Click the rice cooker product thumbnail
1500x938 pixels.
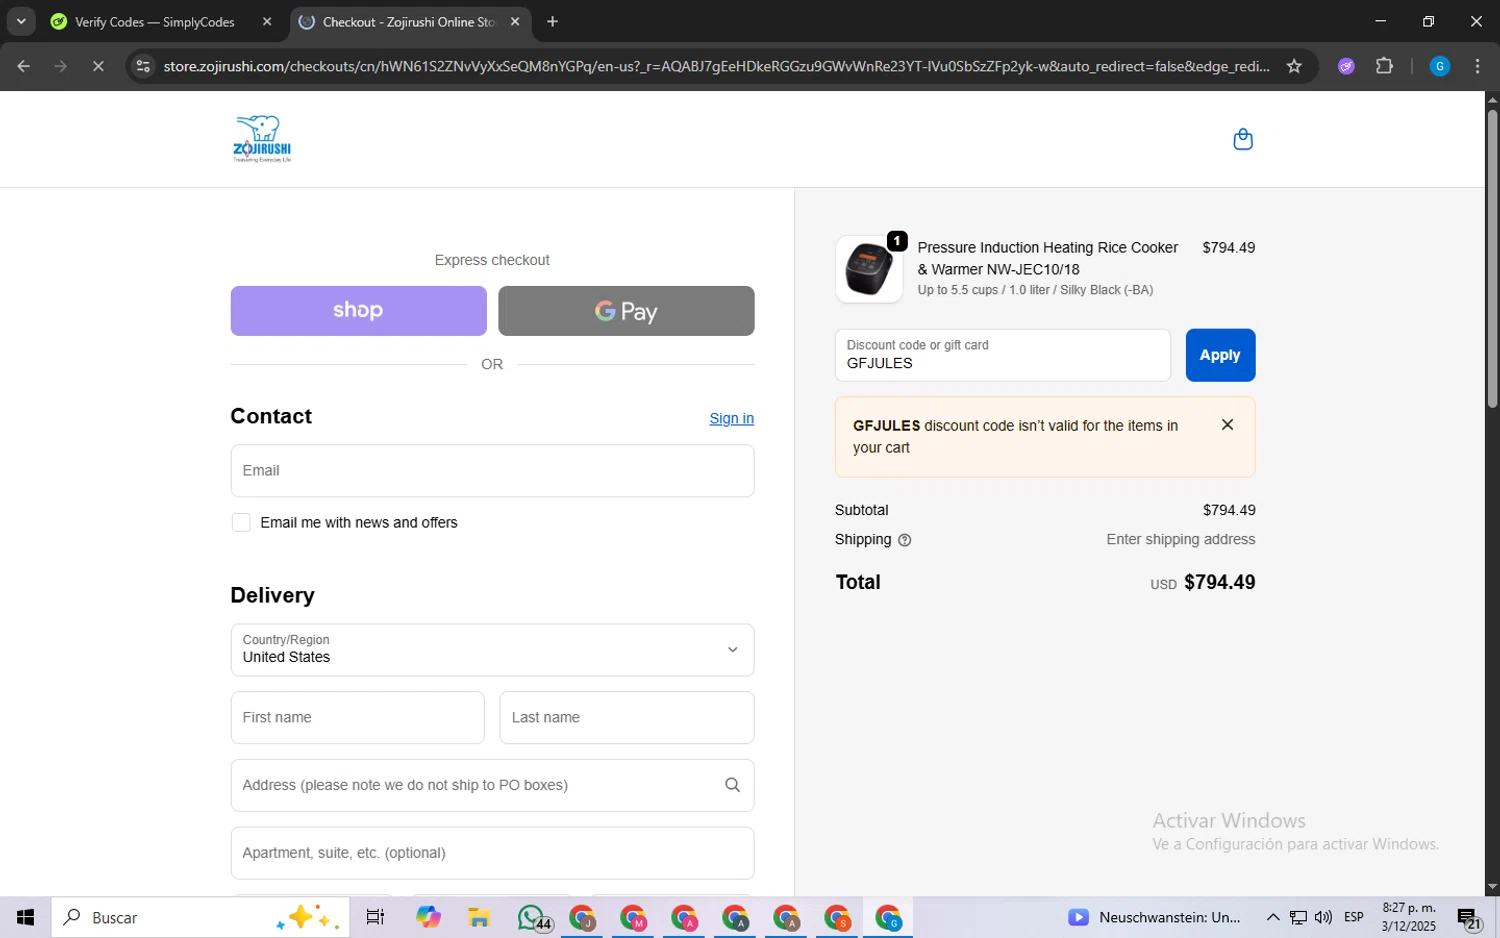[x=868, y=269]
